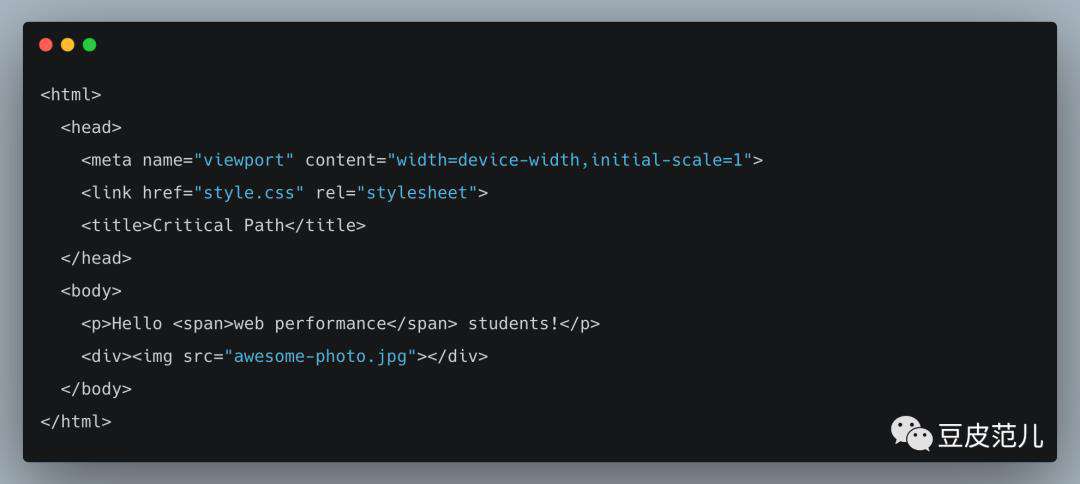
Task: Click the "width=device-width,initial-scale=1" content string
Action: pos(570,160)
